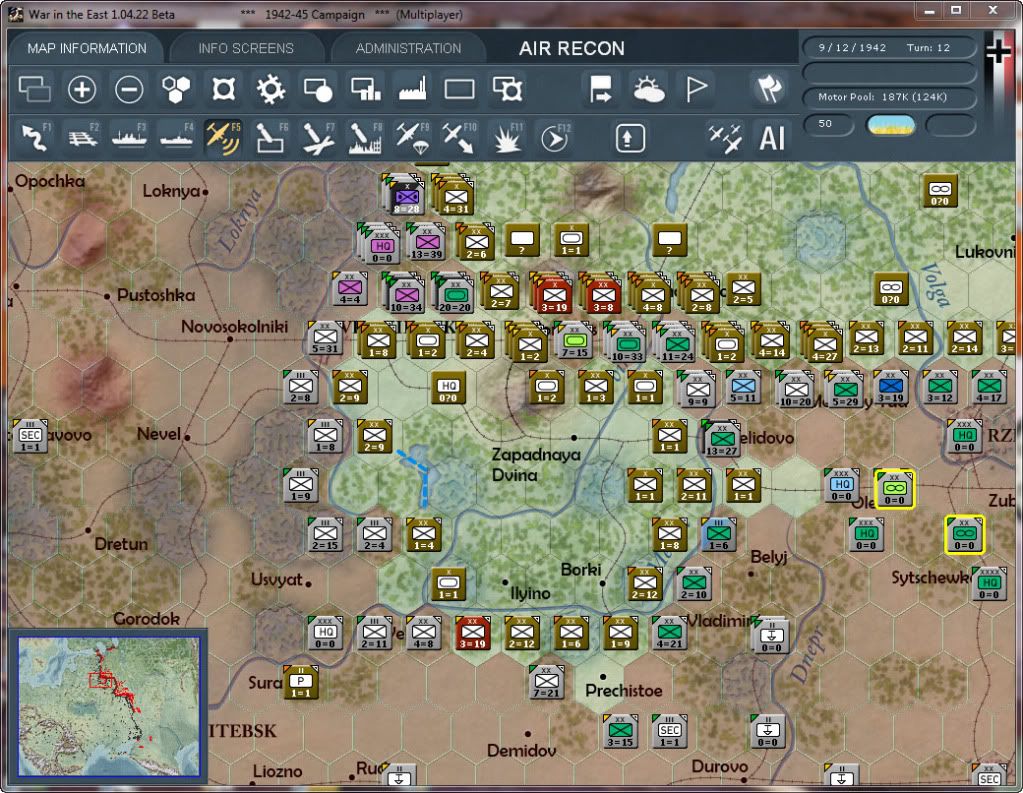Screen dimensions: 1023x793
Task: Toggle the weather sun-and-cloud icon
Action: tap(648, 89)
